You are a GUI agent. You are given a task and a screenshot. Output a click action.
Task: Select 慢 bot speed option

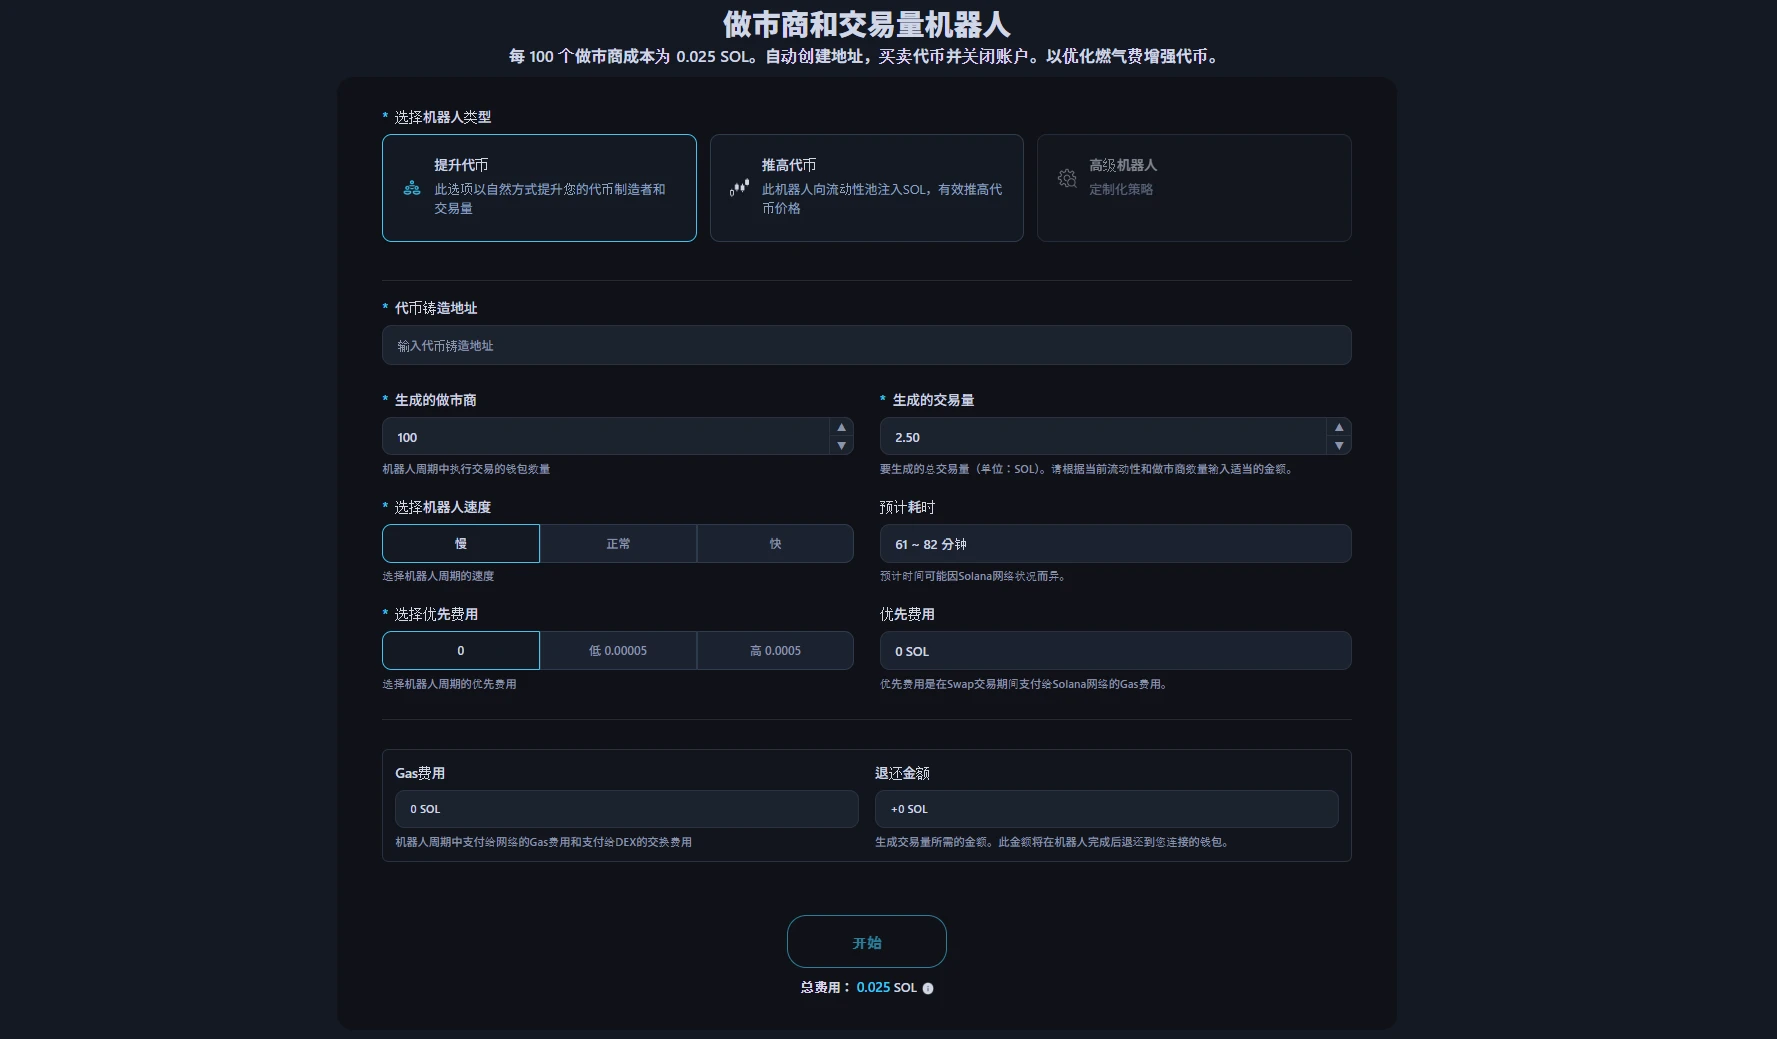[x=460, y=543]
